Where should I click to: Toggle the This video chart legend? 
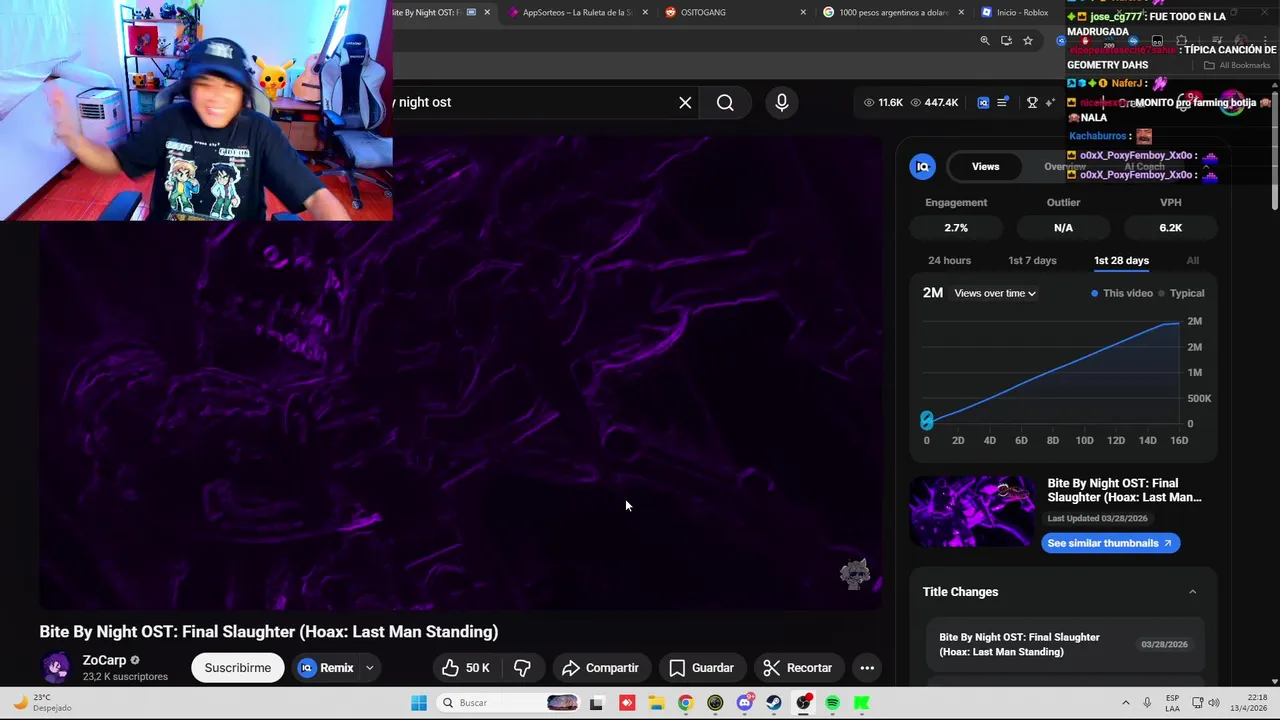point(1122,293)
